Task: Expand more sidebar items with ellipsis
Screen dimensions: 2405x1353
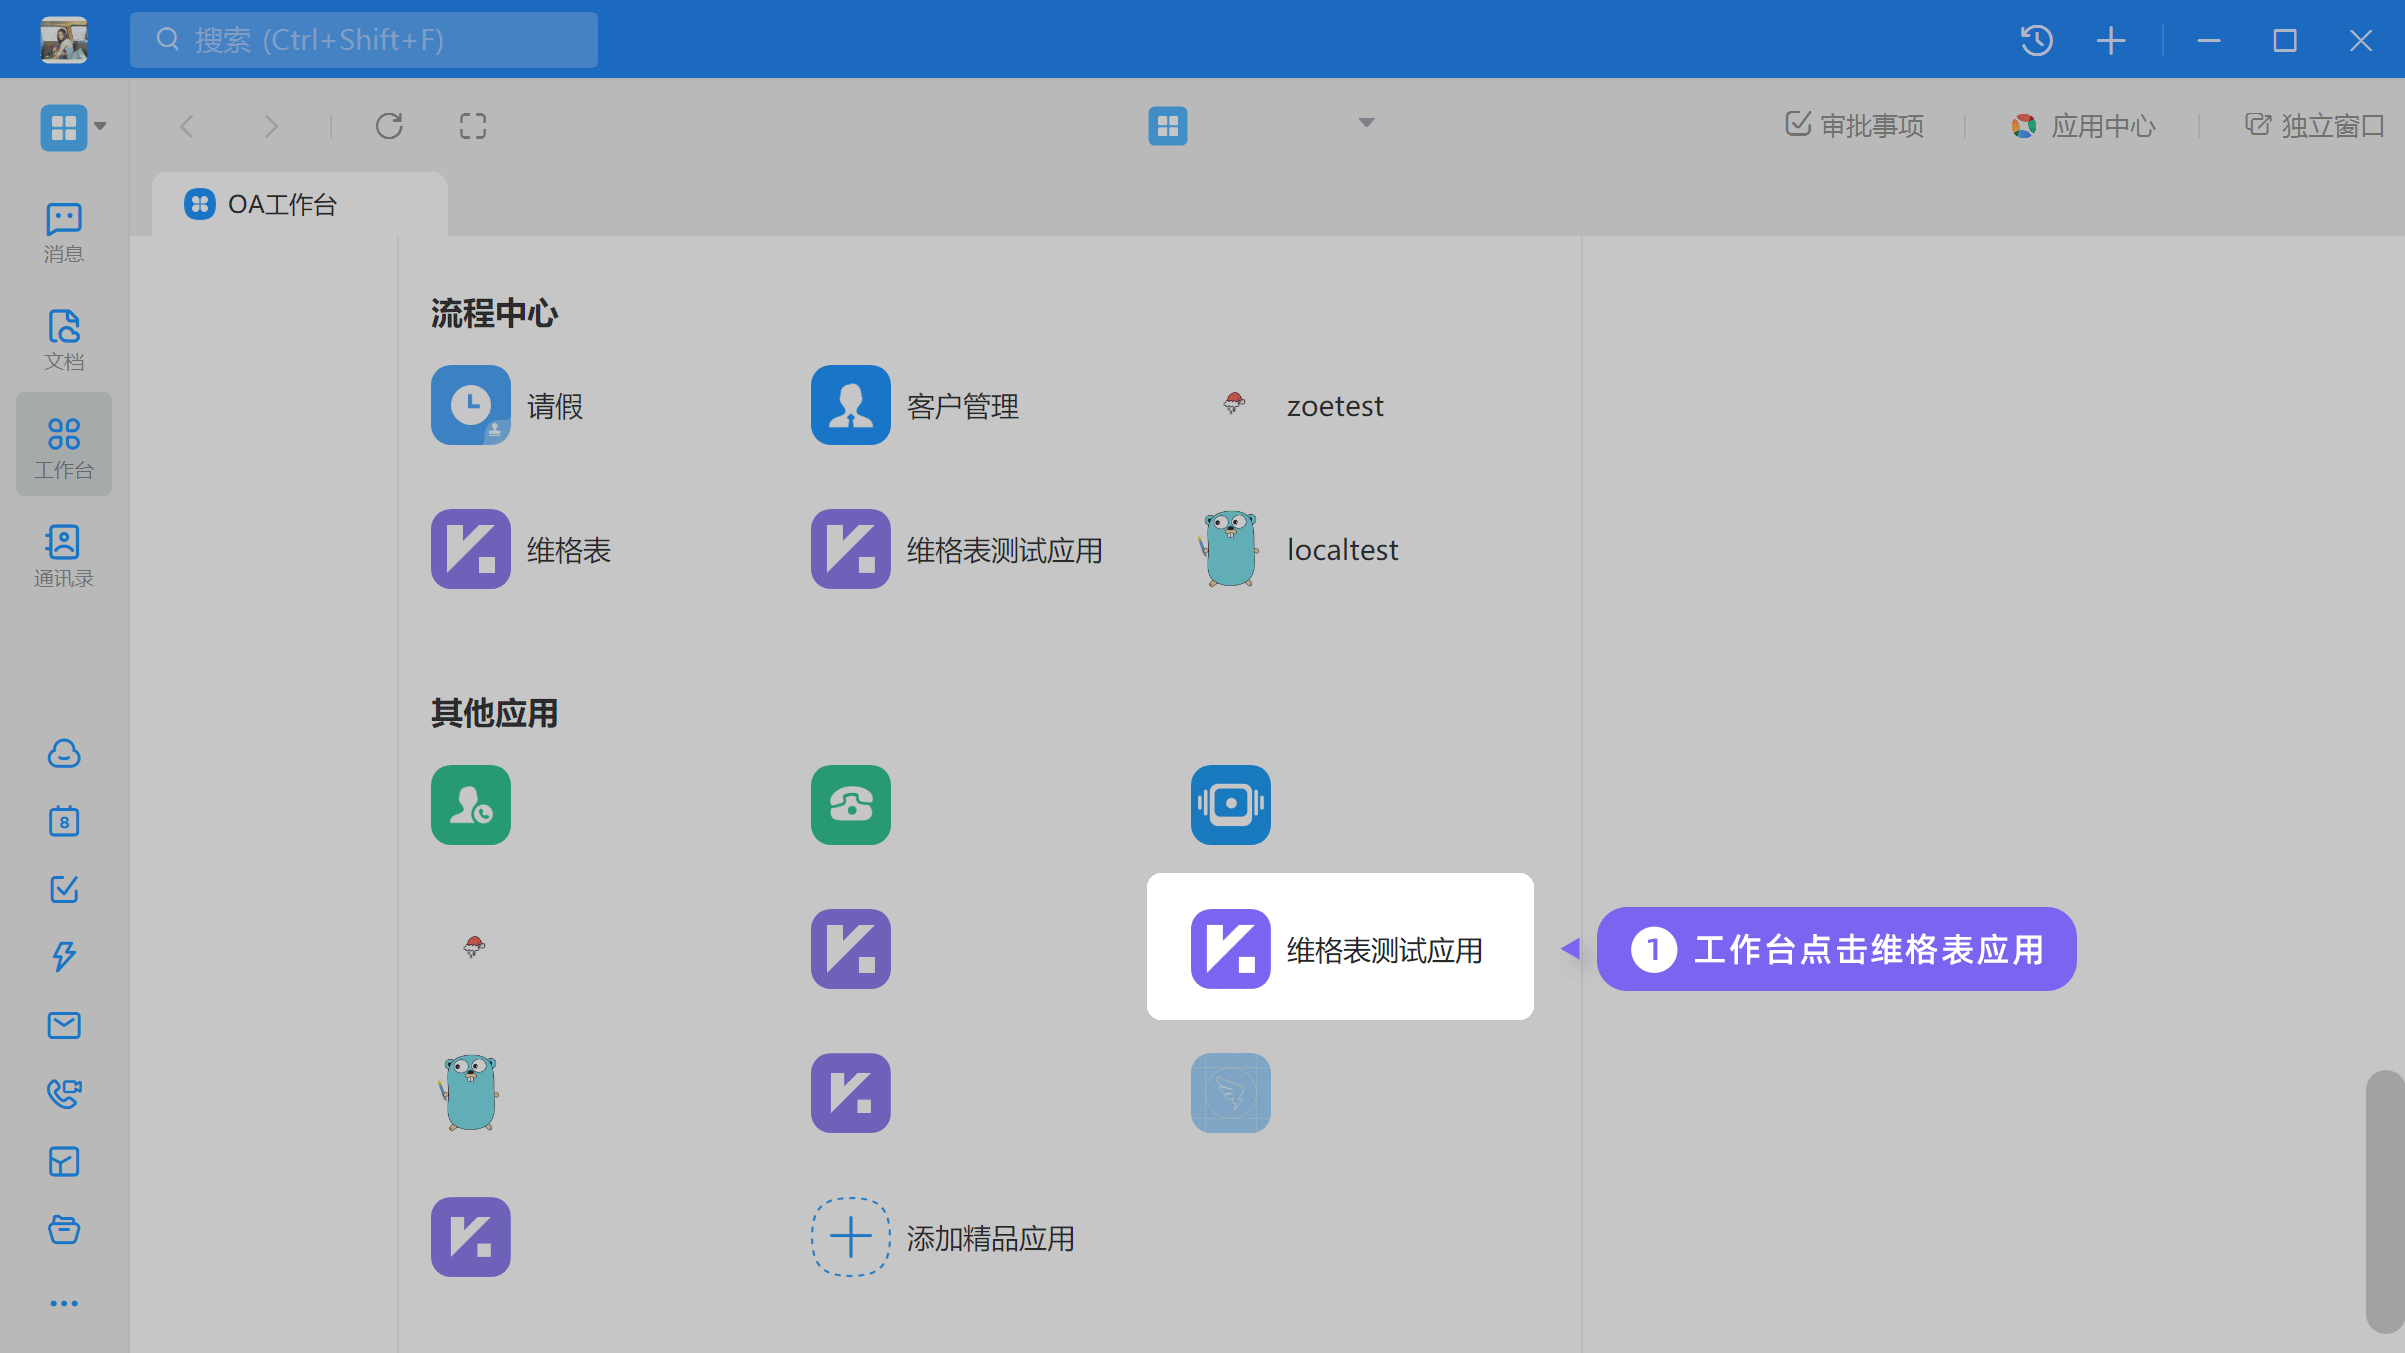Action: coord(64,1303)
